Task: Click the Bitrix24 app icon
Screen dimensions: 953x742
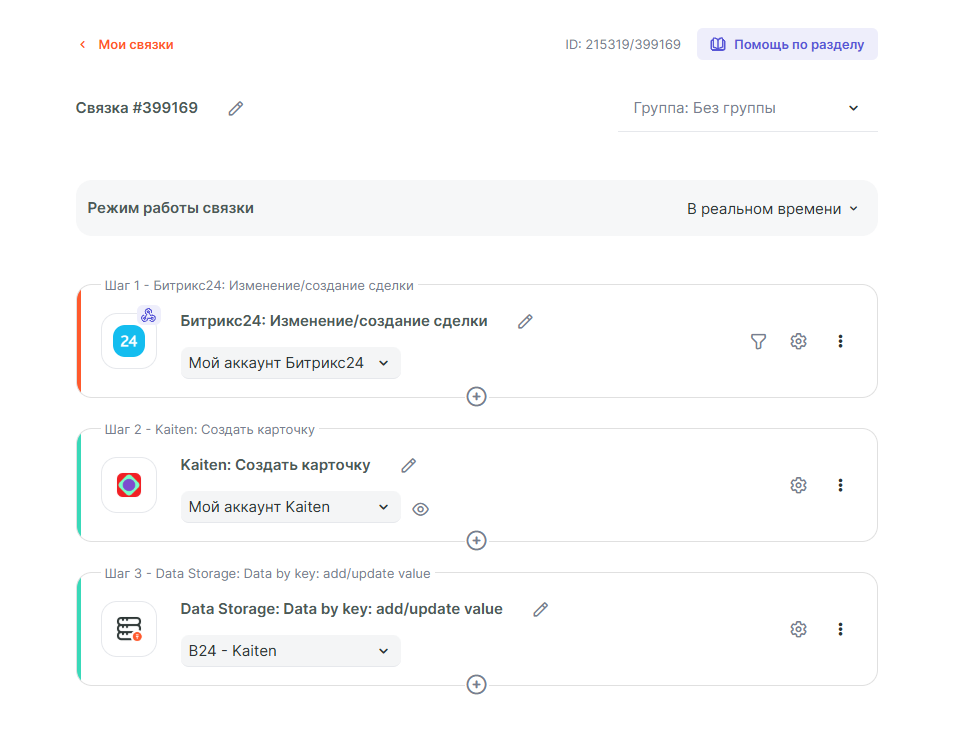Action: tap(129, 342)
